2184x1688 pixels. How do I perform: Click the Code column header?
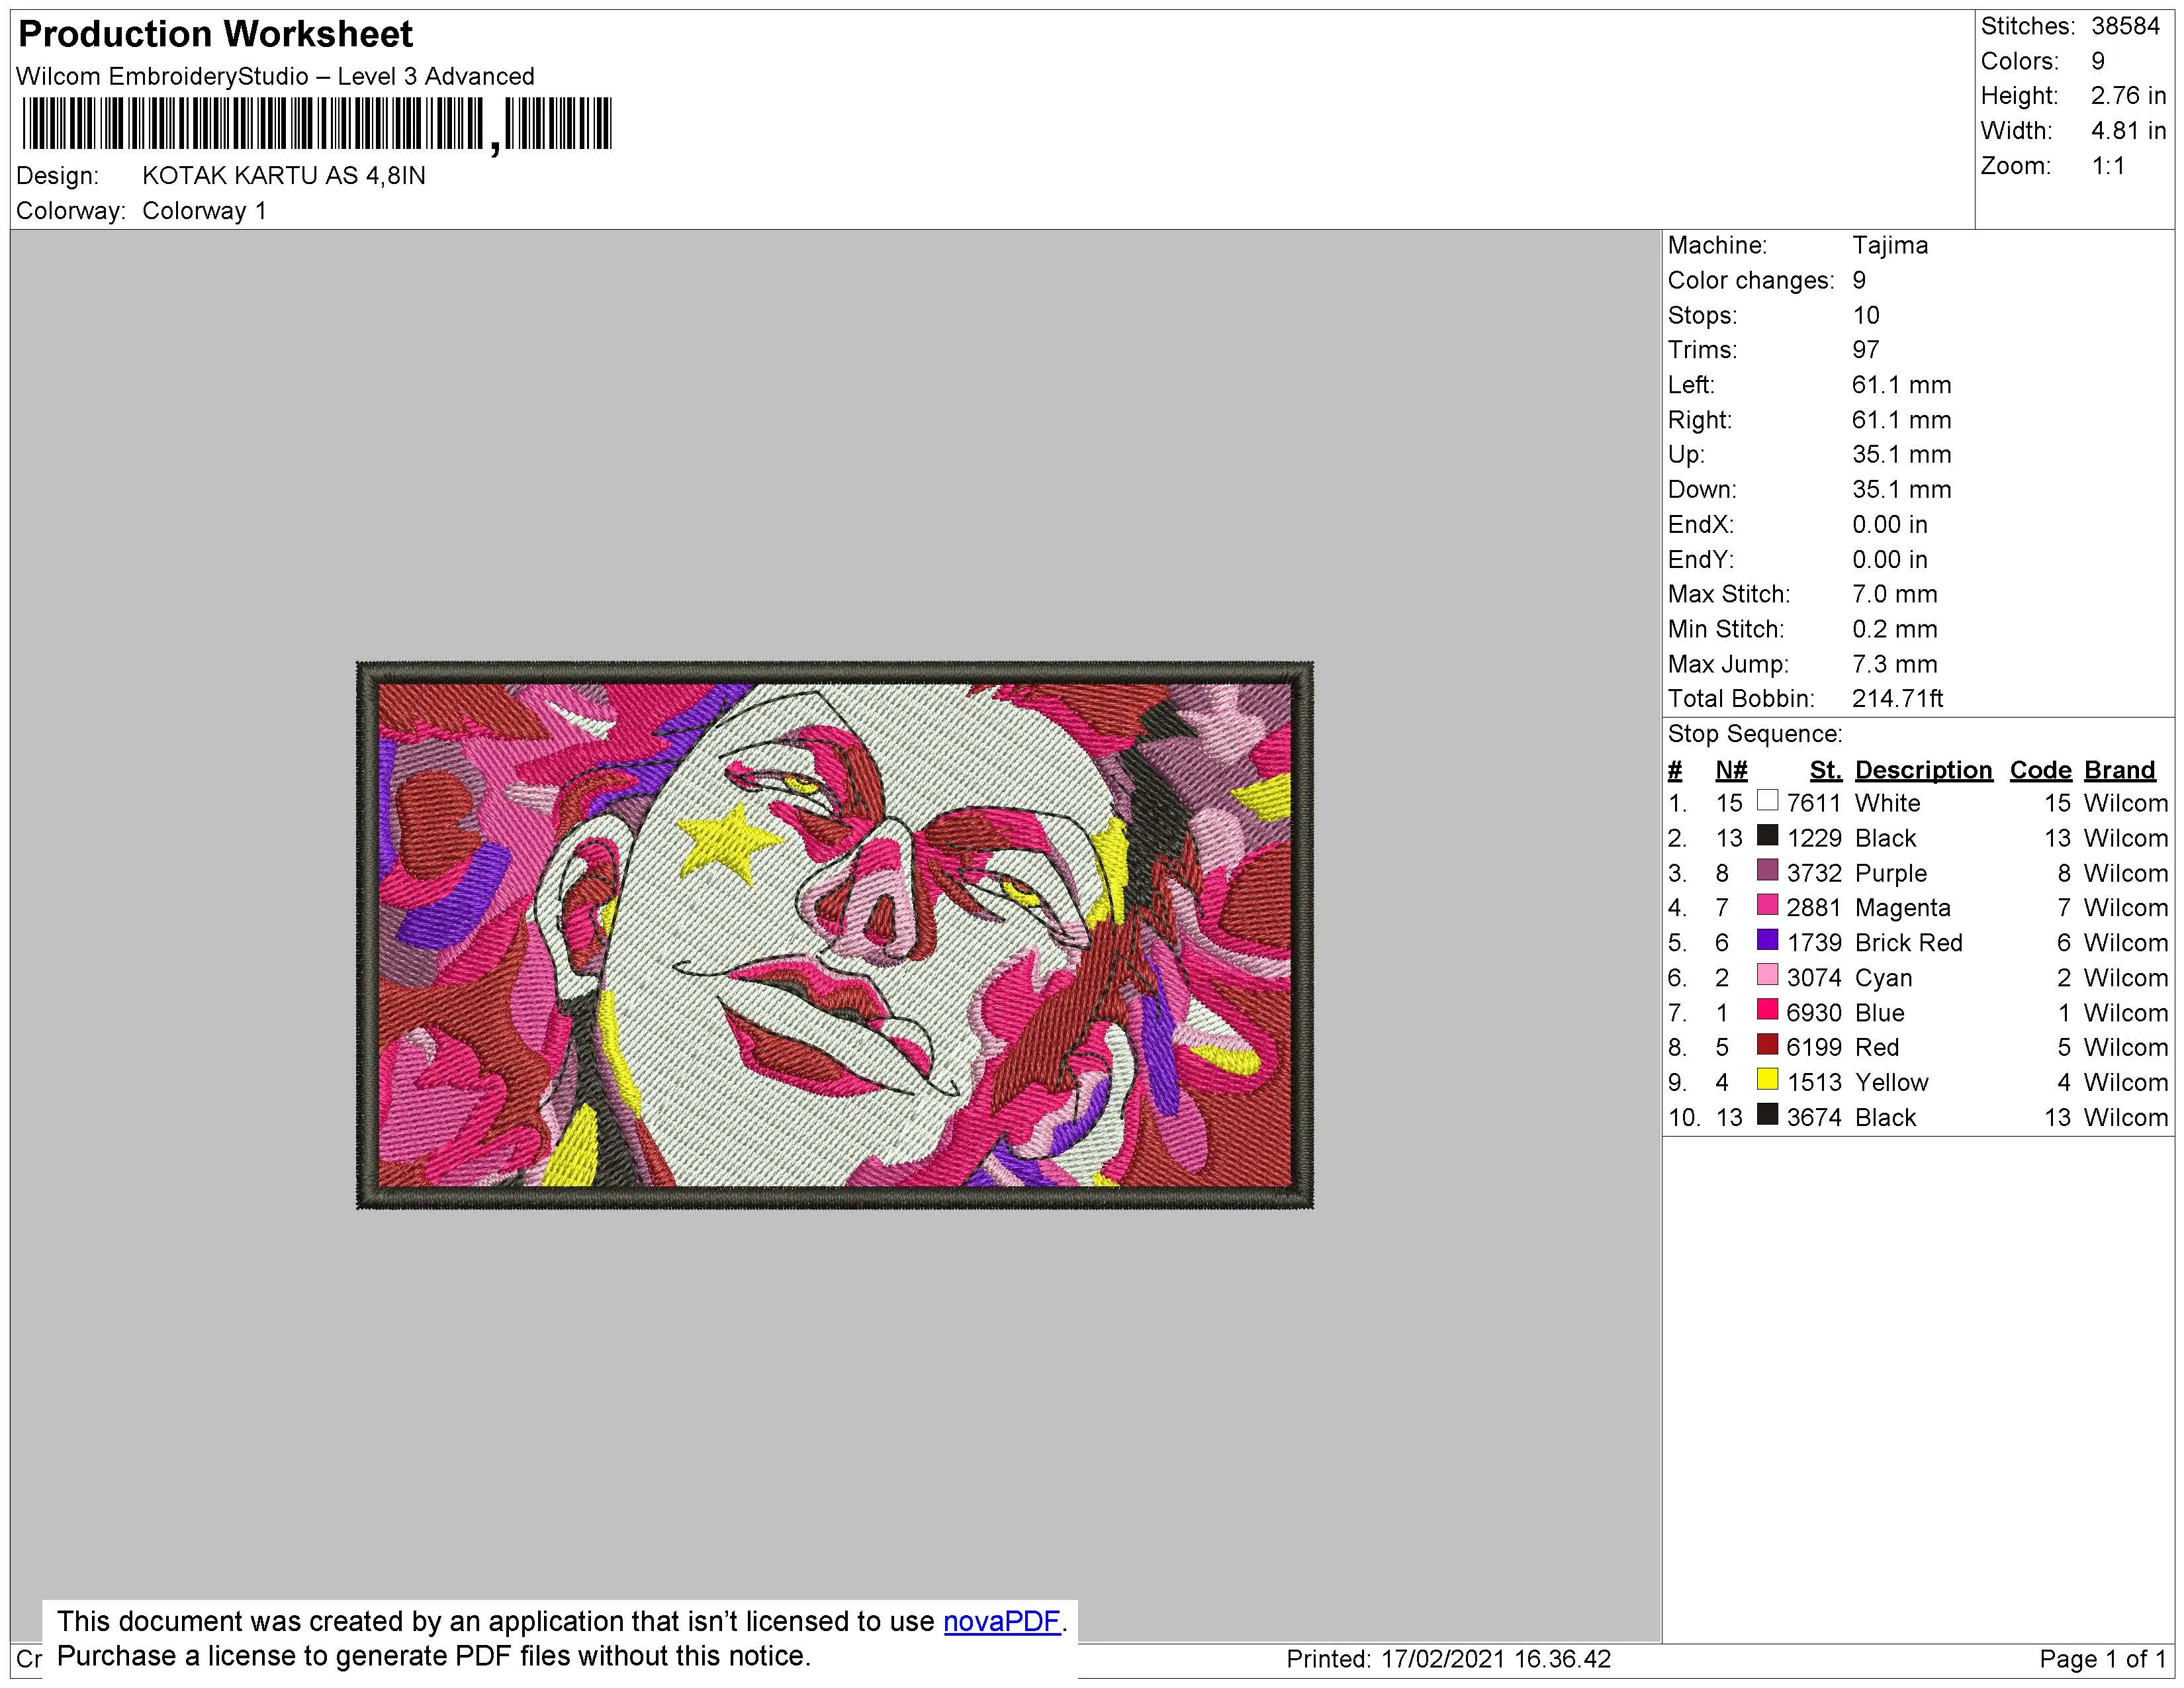(x=2040, y=770)
